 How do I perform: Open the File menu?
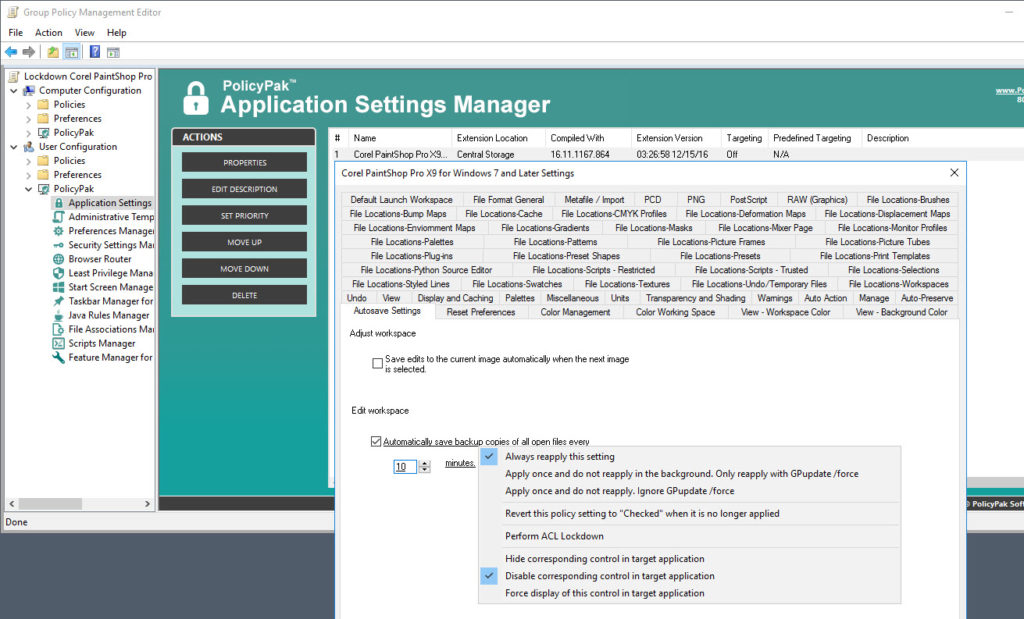tap(16, 33)
